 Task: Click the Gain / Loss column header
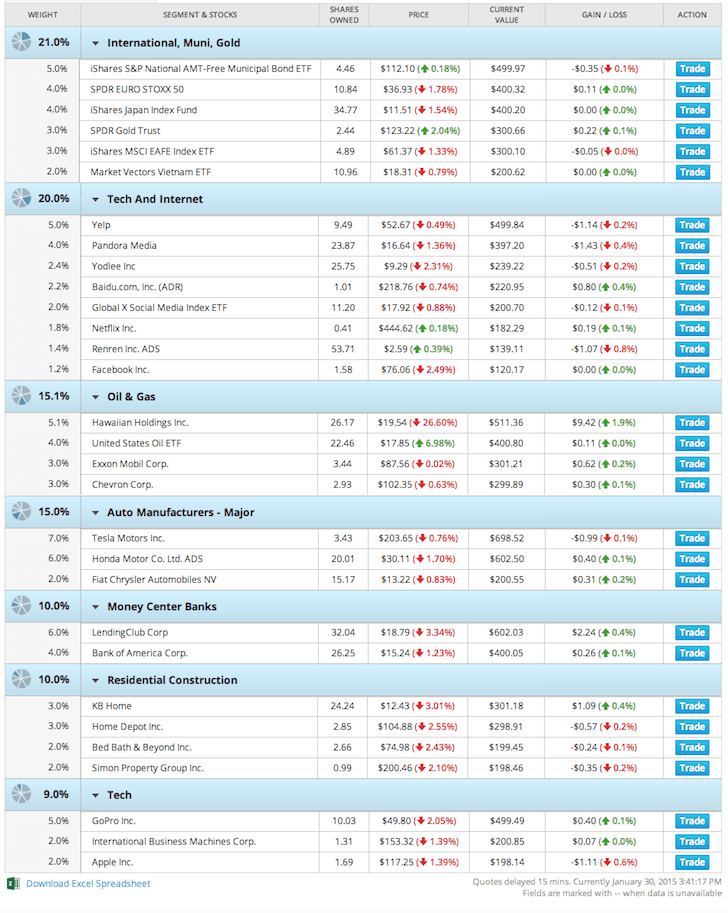click(604, 15)
